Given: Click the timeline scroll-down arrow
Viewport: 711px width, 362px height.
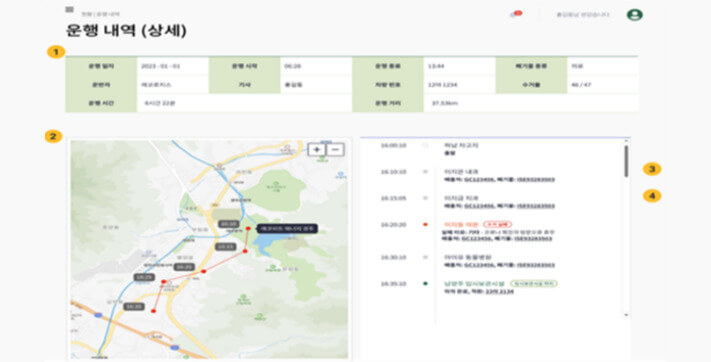Looking at the screenshot, I should click(x=627, y=315).
